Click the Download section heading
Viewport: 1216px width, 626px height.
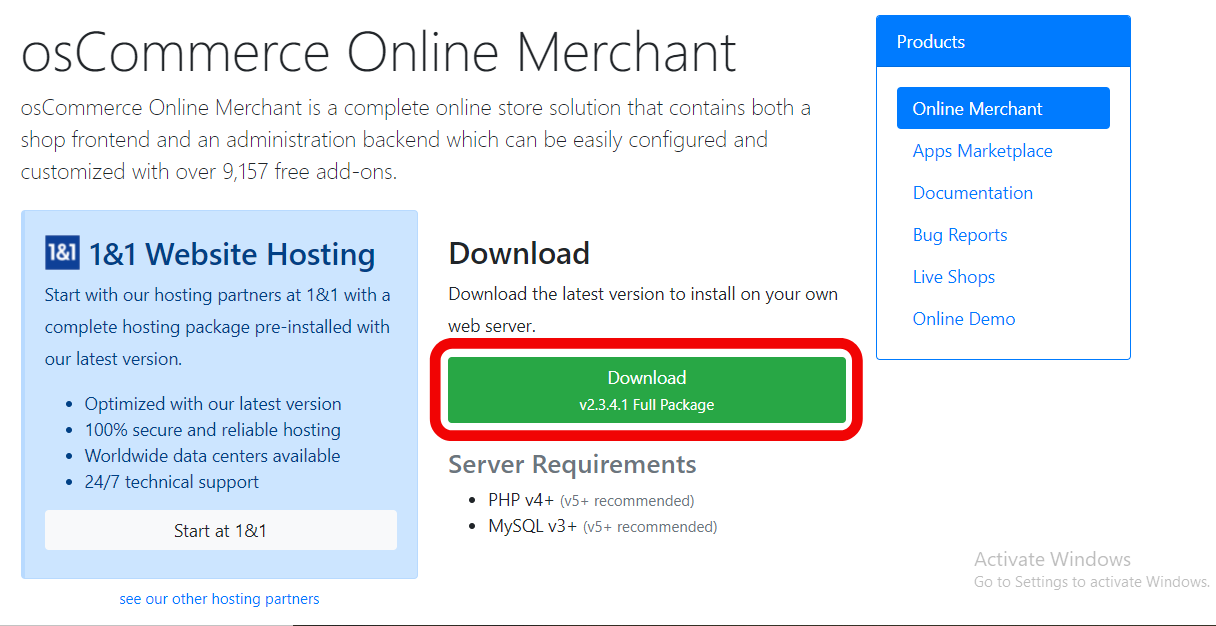(x=518, y=253)
